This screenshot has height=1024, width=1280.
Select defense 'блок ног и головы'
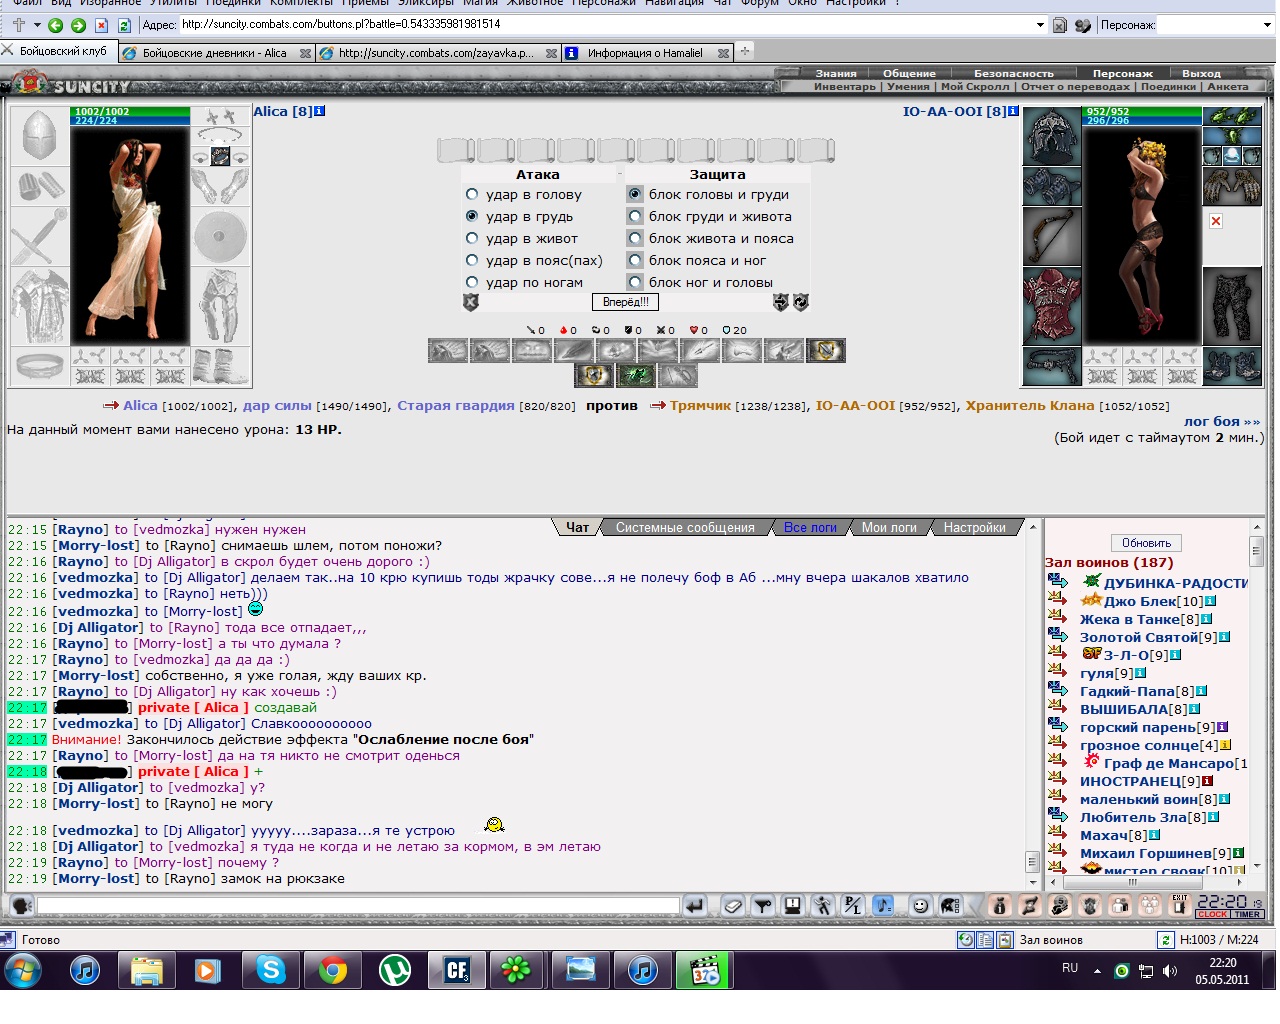pyautogui.click(x=635, y=282)
